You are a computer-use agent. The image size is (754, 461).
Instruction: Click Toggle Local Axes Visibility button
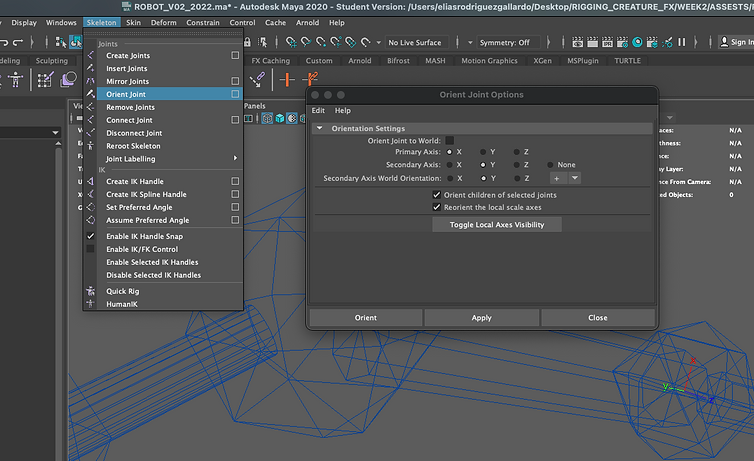click(497, 224)
